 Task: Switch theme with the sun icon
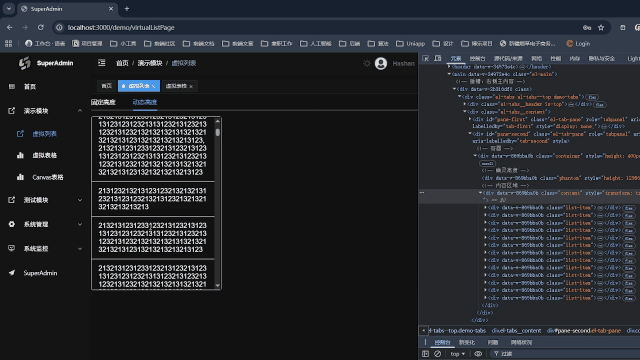click(x=367, y=63)
